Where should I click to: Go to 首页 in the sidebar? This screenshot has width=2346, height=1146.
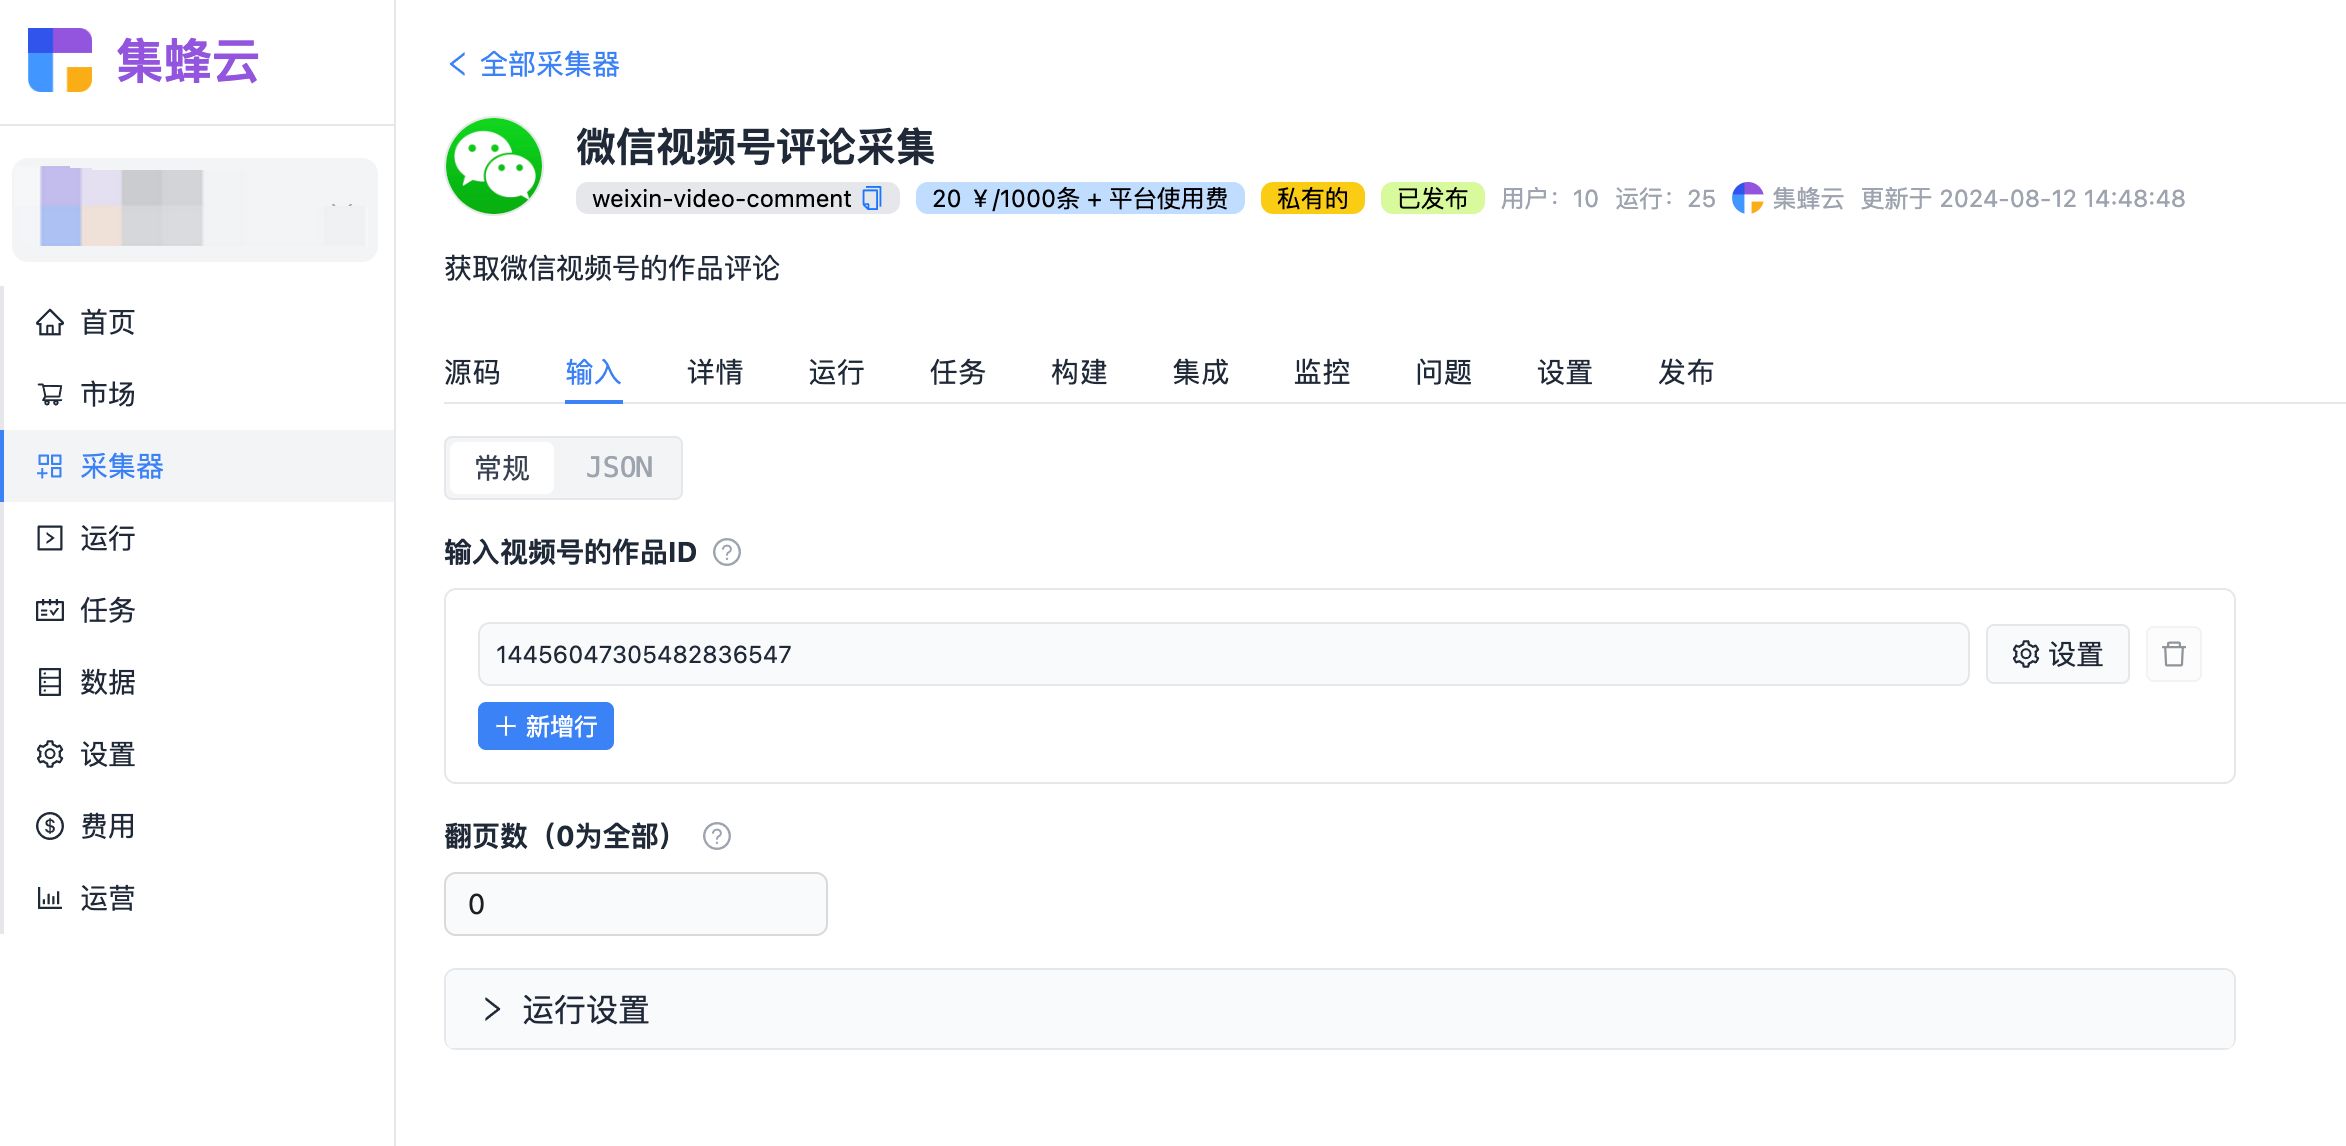pyautogui.click(x=107, y=322)
